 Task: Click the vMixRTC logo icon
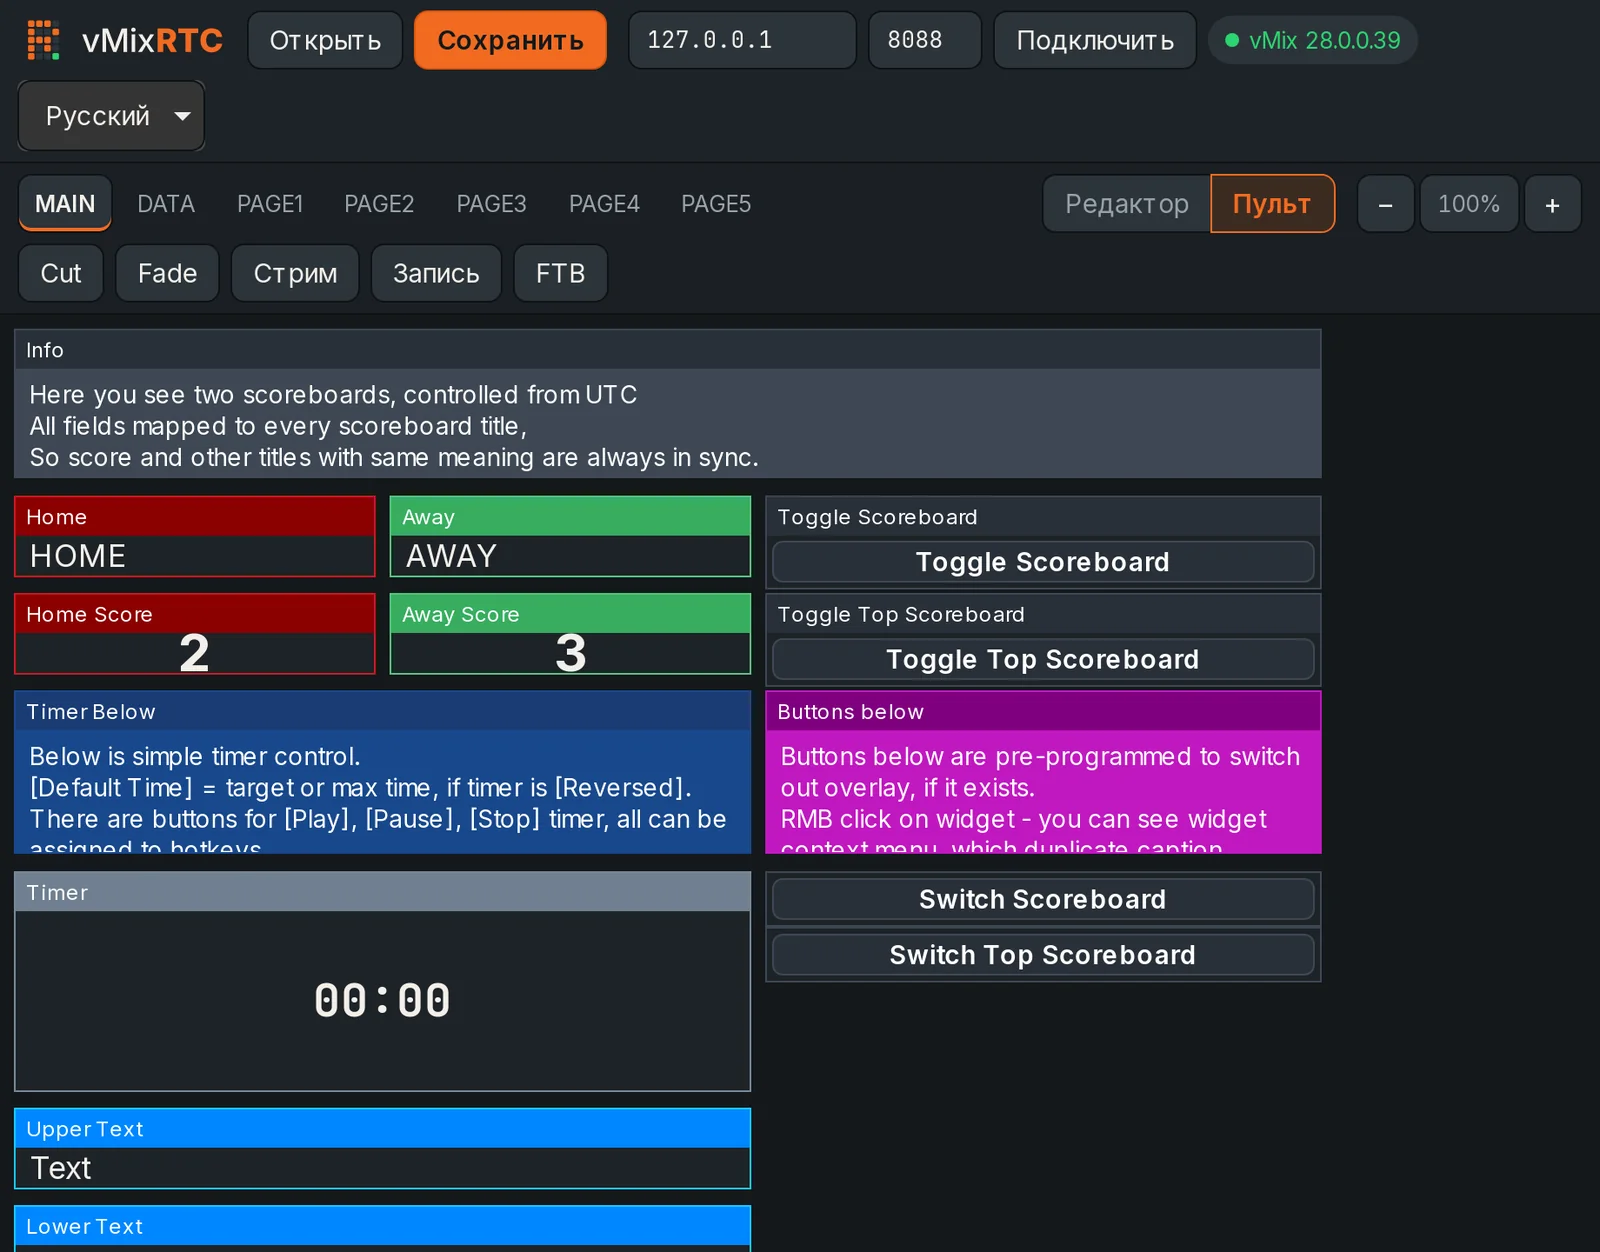coord(43,40)
